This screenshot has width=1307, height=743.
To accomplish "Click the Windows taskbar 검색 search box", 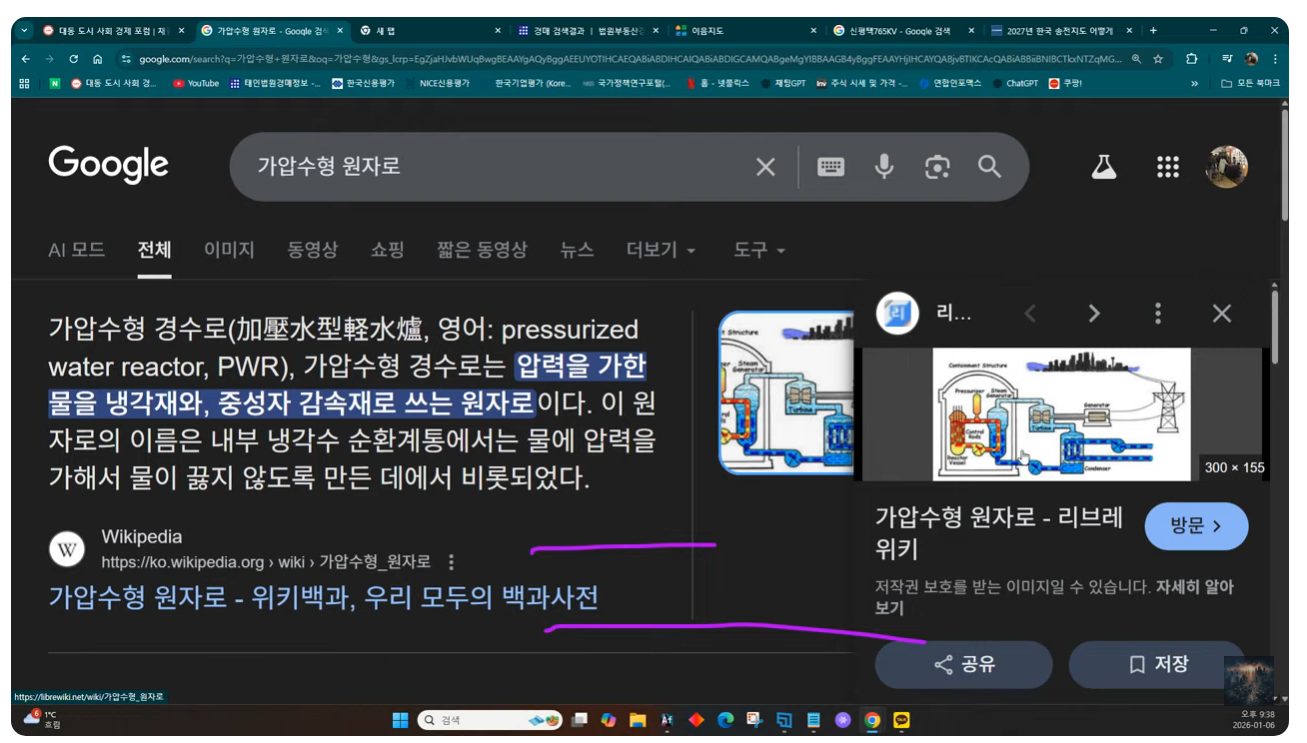I will point(489,720).
